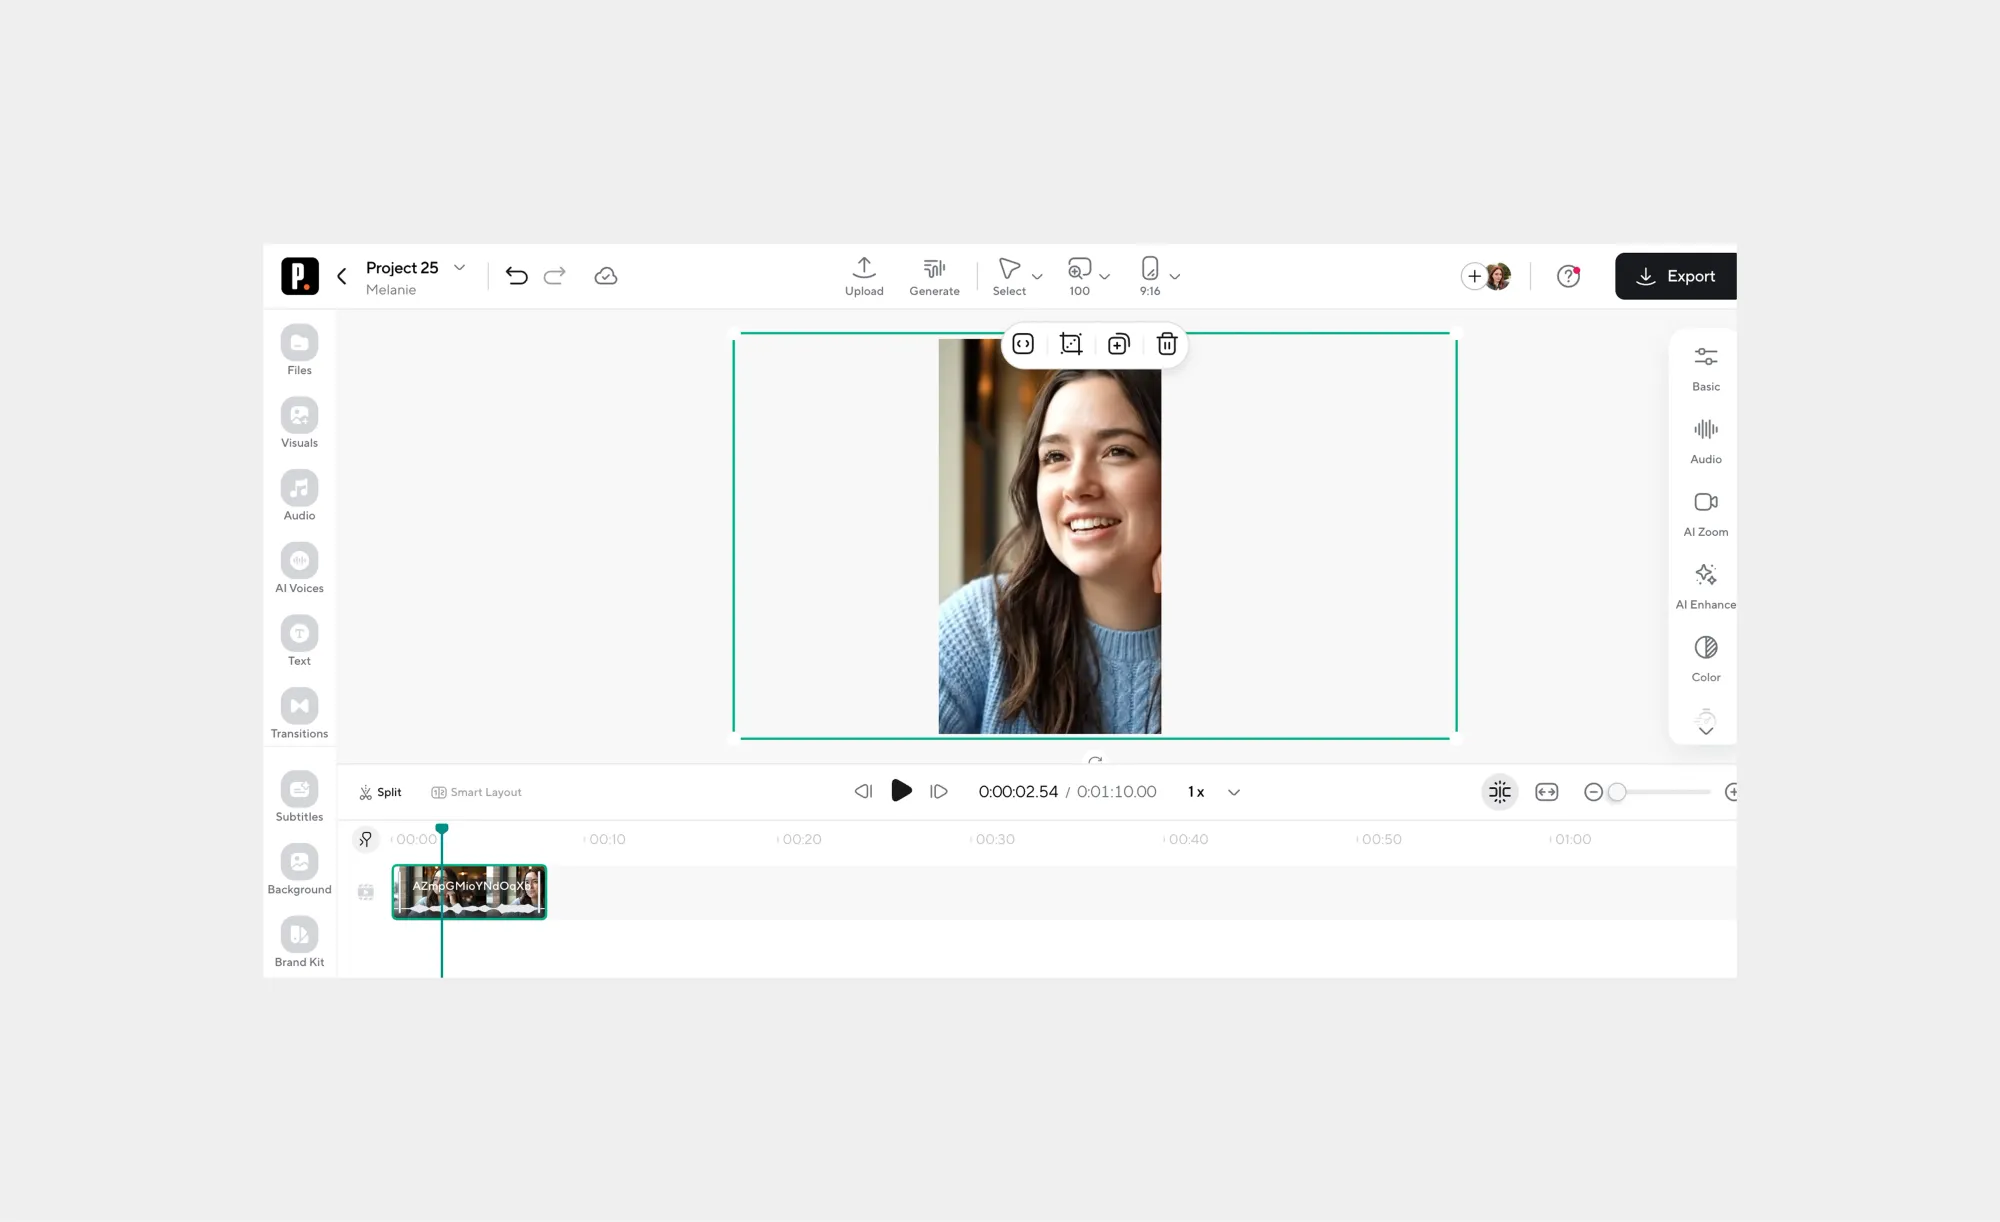
Task: Toggle the timeline marker pin icon
Action: pos(366,839)
